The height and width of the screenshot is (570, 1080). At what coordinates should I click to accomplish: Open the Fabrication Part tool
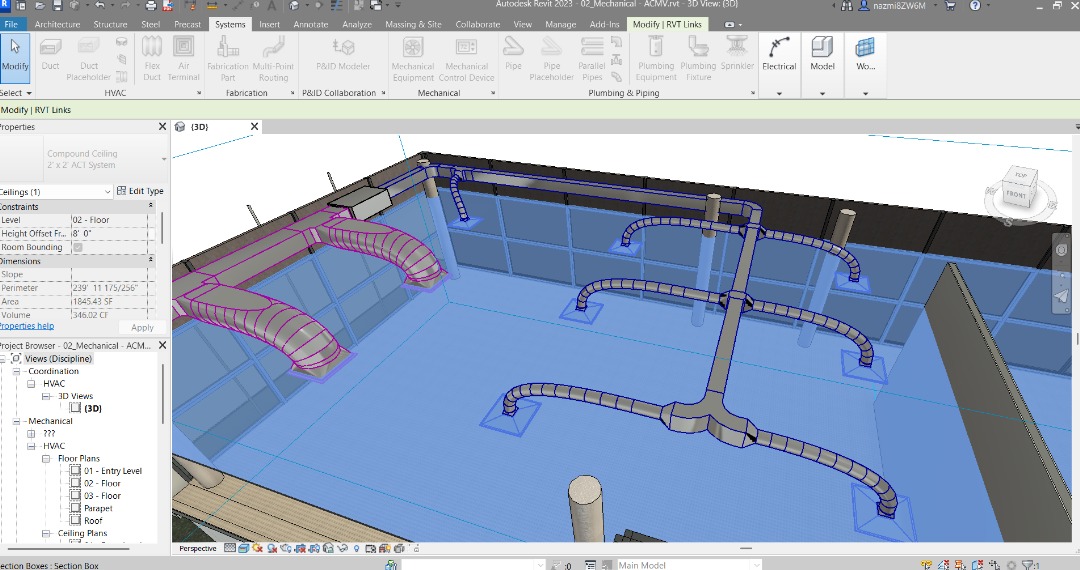click(x=227, y=59)
